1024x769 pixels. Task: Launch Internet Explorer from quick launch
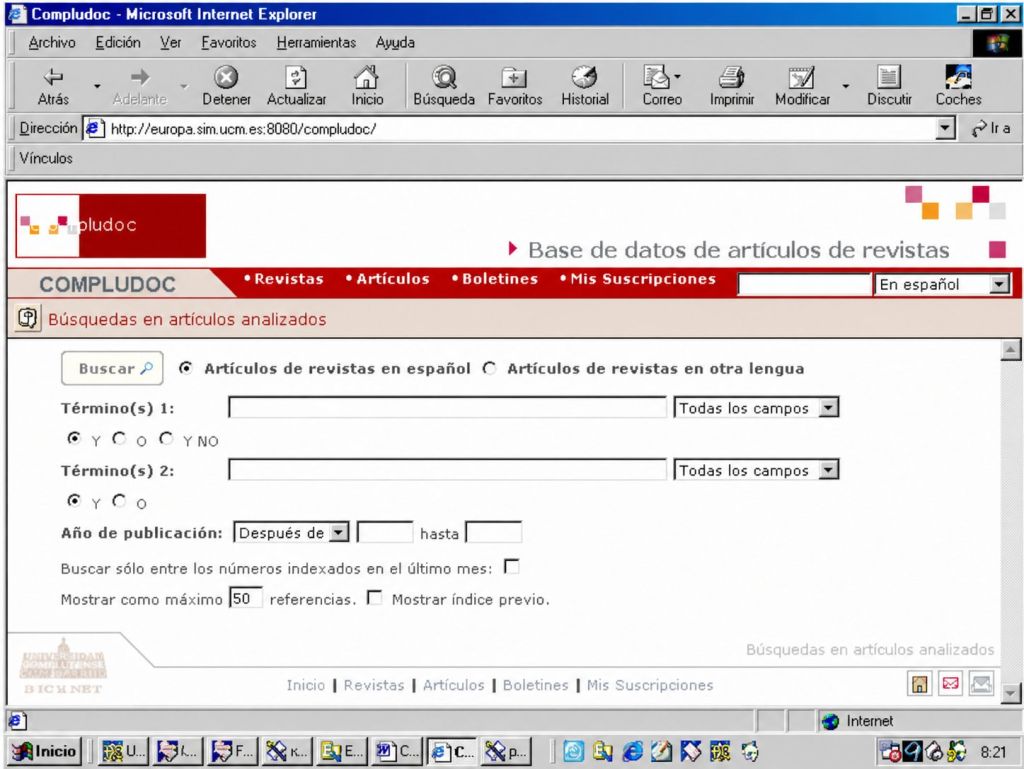[632, 752]
